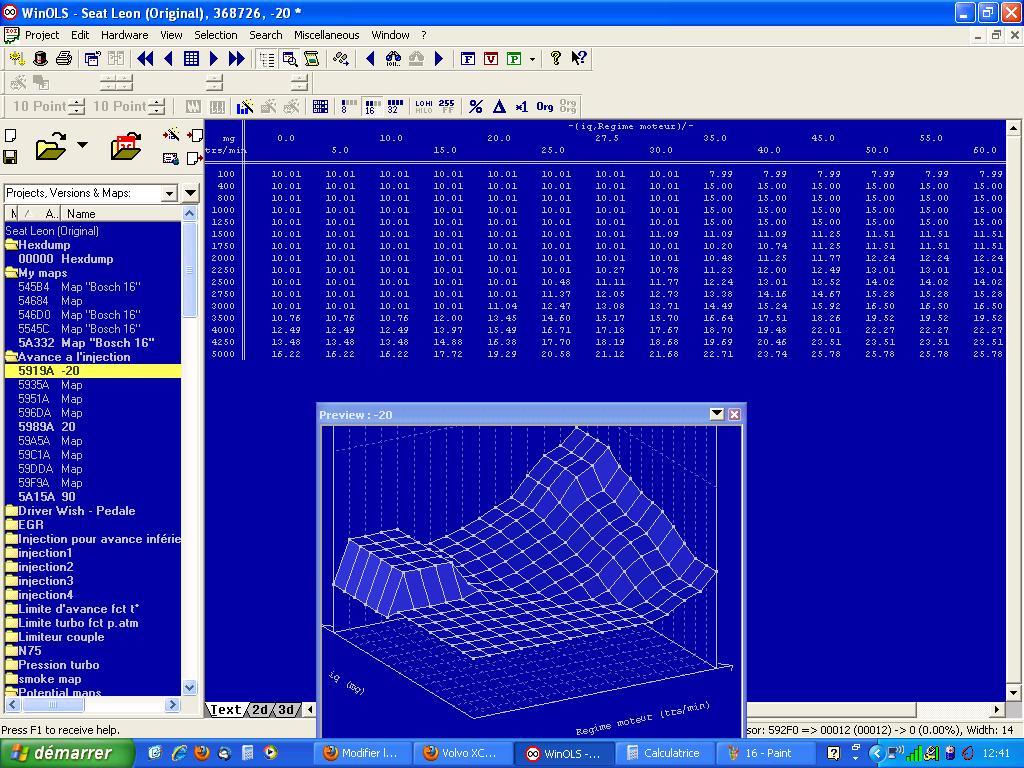Click the magnifier search window icon
Image resolution: width=1024 pixels, height=768 pixels.
pos(289,59)
